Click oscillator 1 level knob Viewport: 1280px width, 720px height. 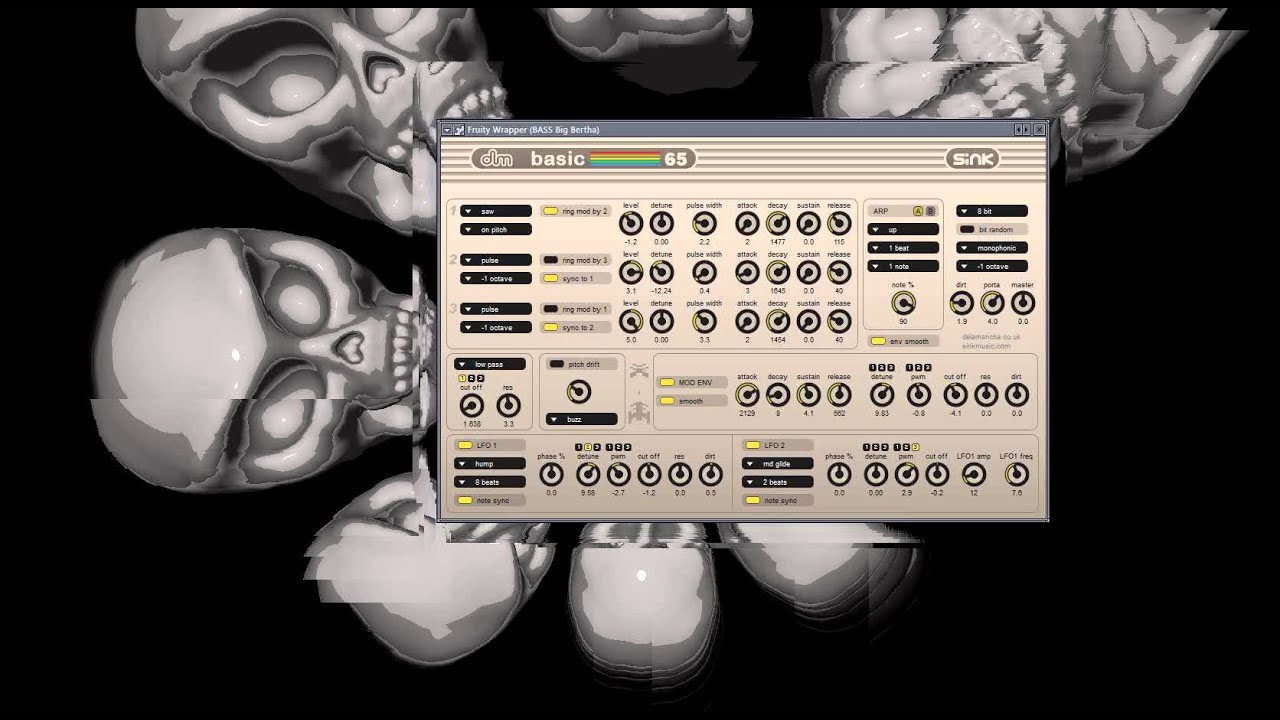(x=631, y=224)
